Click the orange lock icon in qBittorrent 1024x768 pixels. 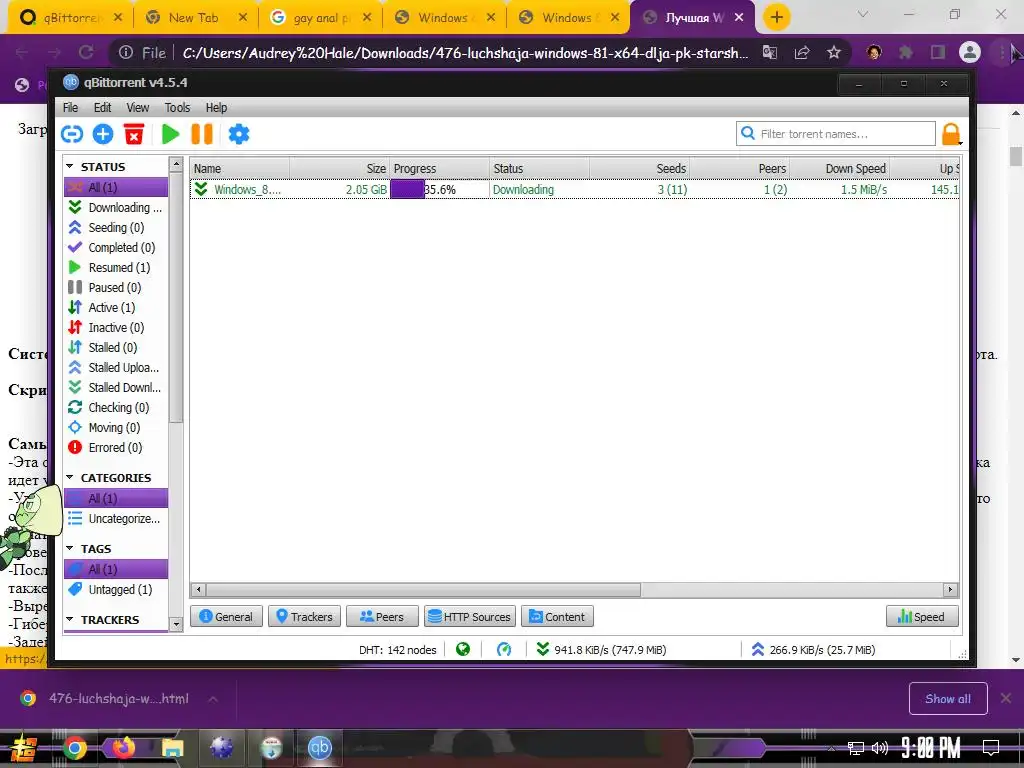[951, 134]
